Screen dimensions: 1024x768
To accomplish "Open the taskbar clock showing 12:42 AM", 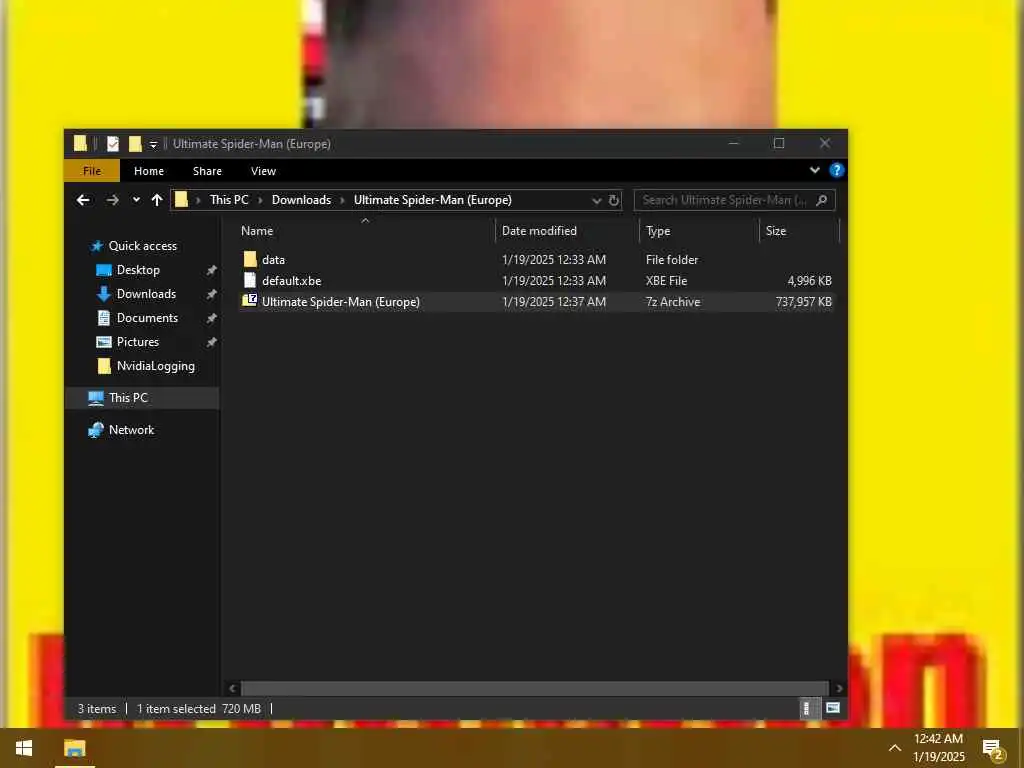I will point(938,748).
